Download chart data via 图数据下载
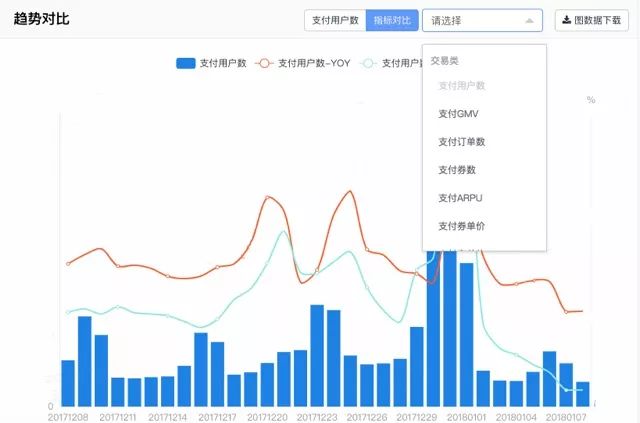 click(592, 20)
